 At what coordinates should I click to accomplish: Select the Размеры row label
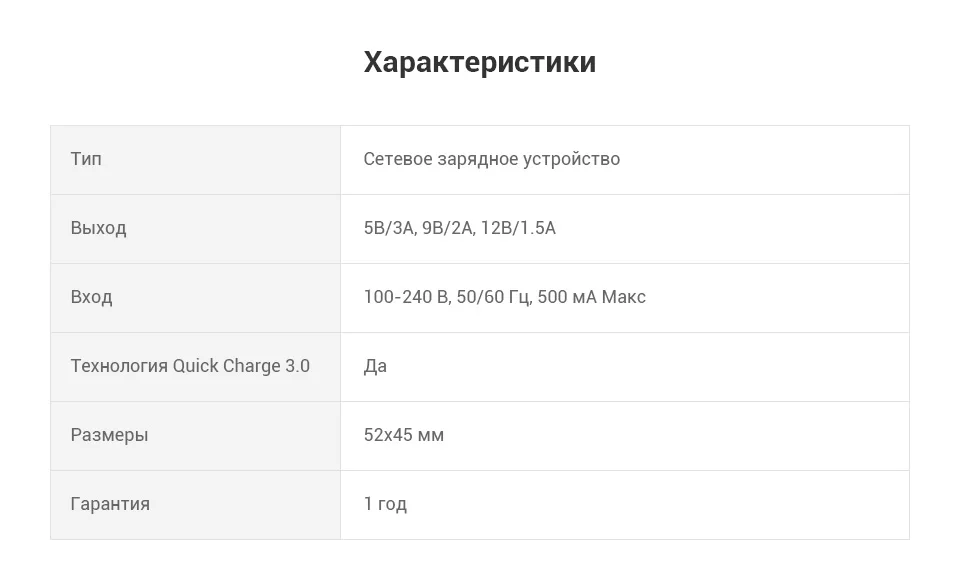coord(110,435)
